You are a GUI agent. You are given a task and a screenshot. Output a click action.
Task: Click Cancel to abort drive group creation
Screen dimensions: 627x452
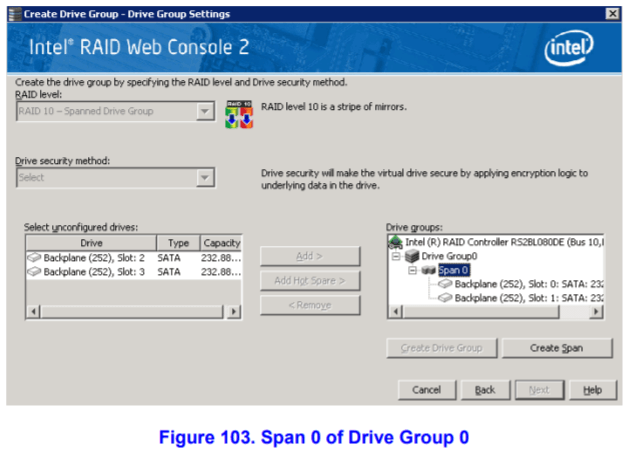427,390
